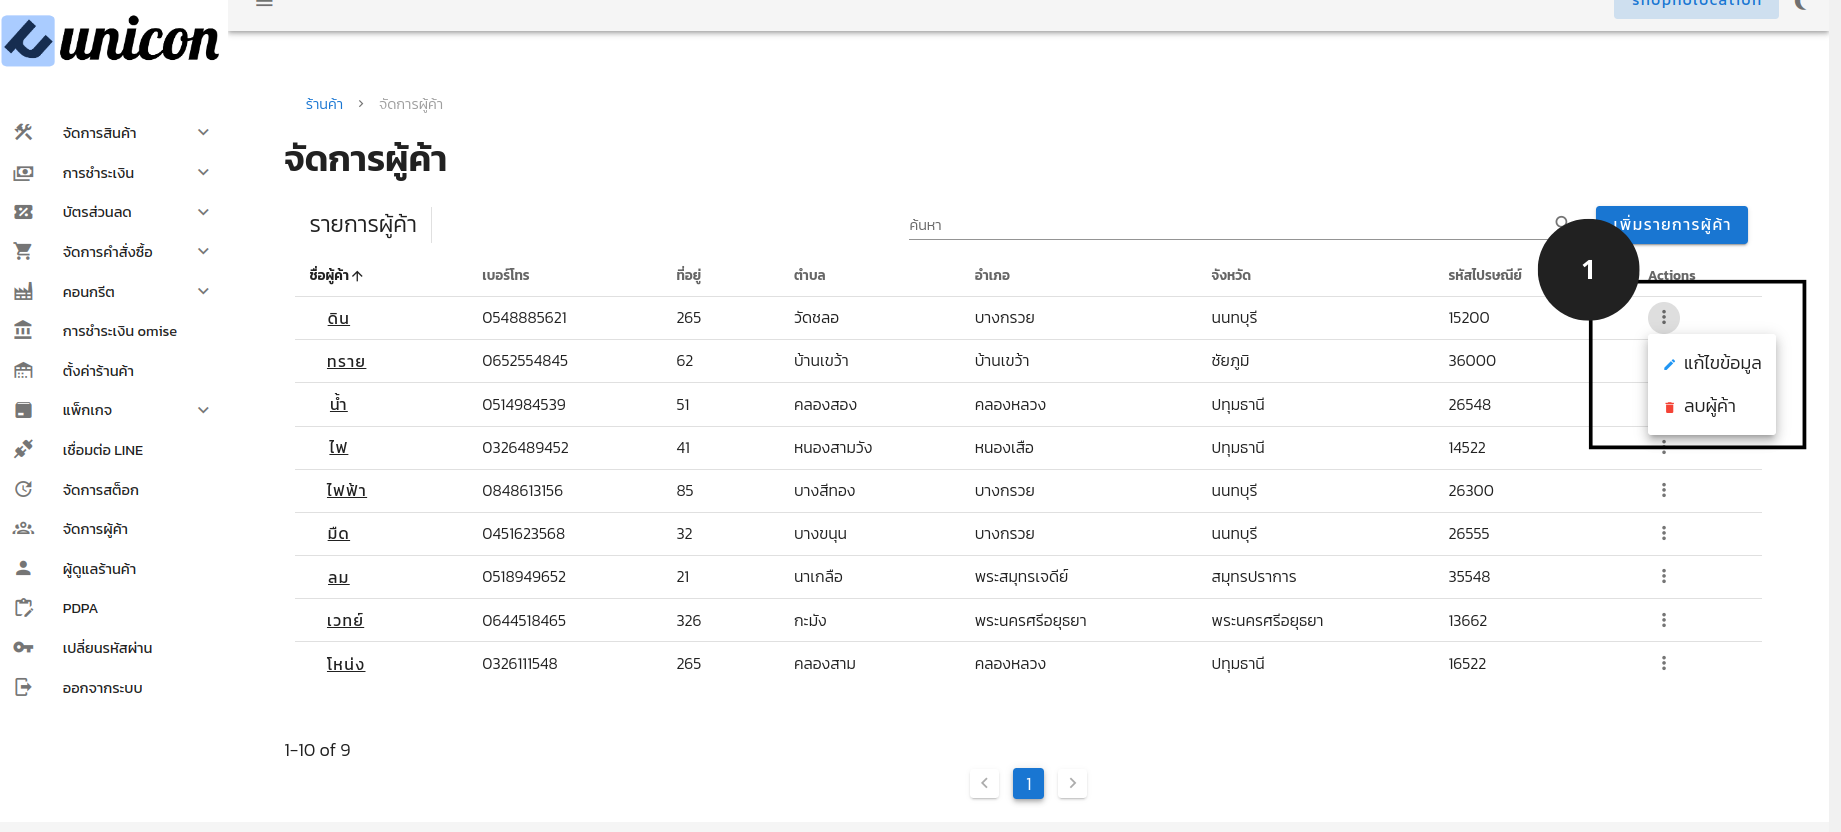Image resolution: width=1841 pixels, height=832 pixels.
Task: Open merchant น้ำ name link
Action: (338, 404)
